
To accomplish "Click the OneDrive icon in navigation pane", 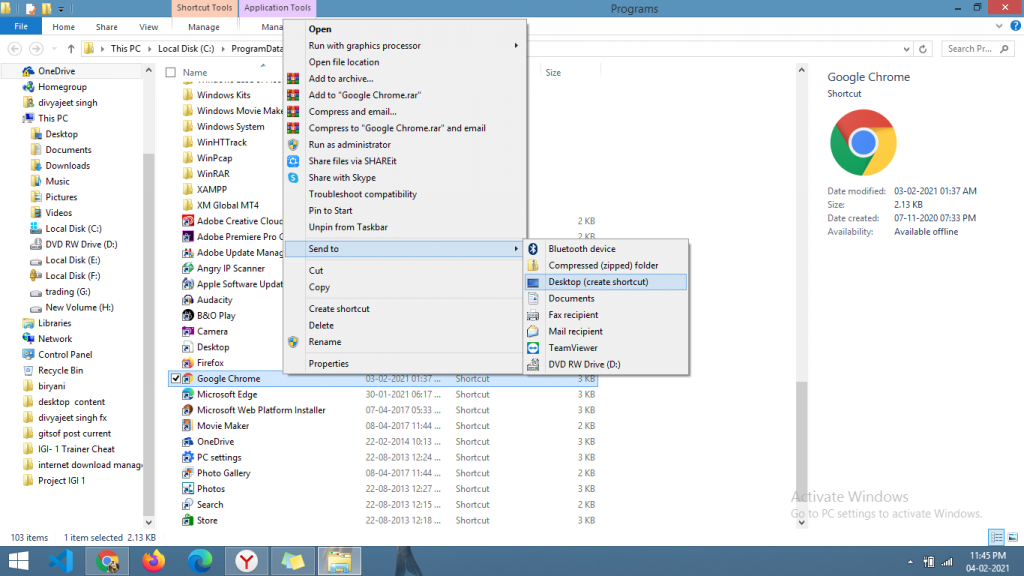I will click(27, 71).
